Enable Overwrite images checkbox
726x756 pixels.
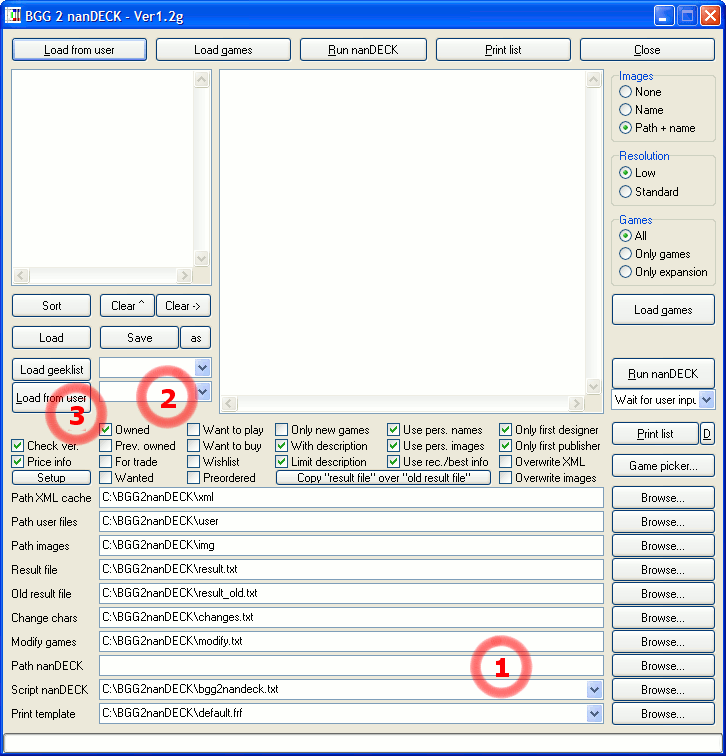pyautogui.click(x=505, y=477)
